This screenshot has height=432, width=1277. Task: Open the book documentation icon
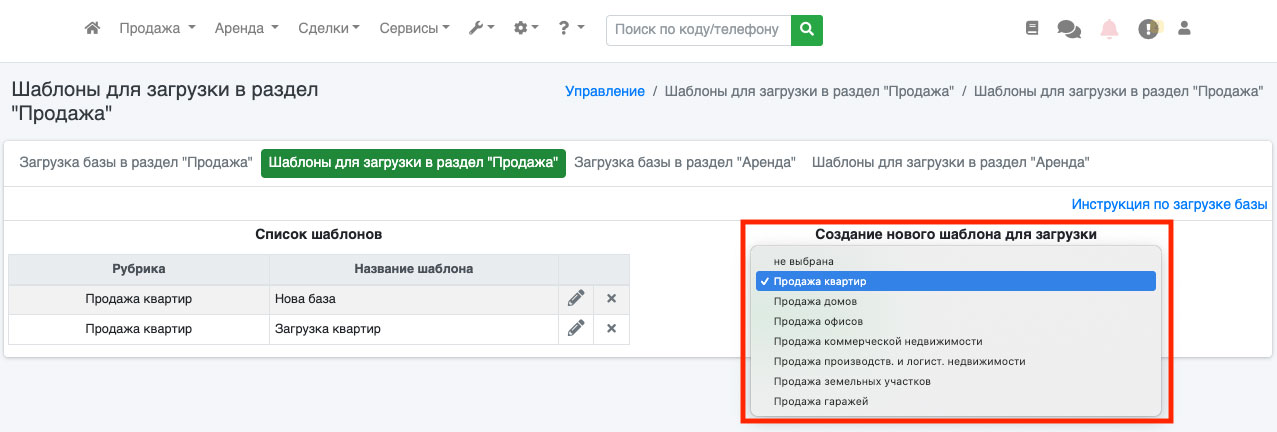coord(1032,29)
